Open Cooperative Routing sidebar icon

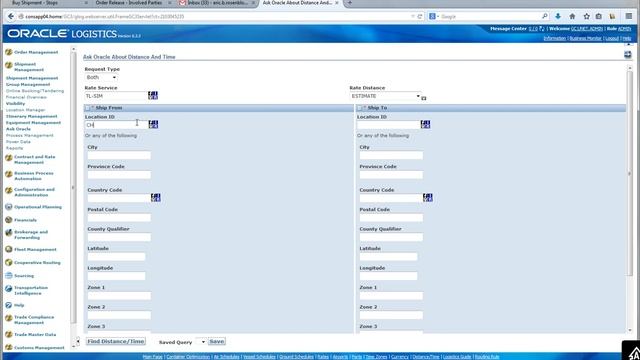pyautogui.click(x=9, y=262)
